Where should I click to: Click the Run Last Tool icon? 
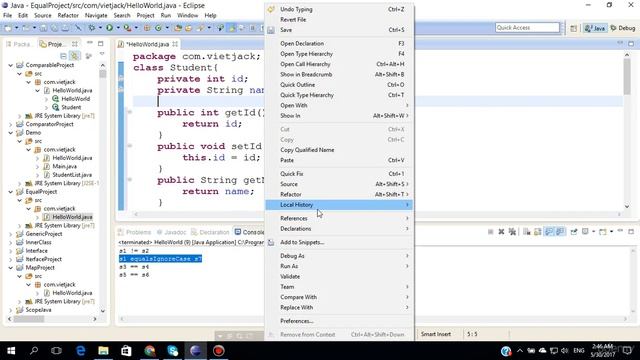click(x=127, y=28)
